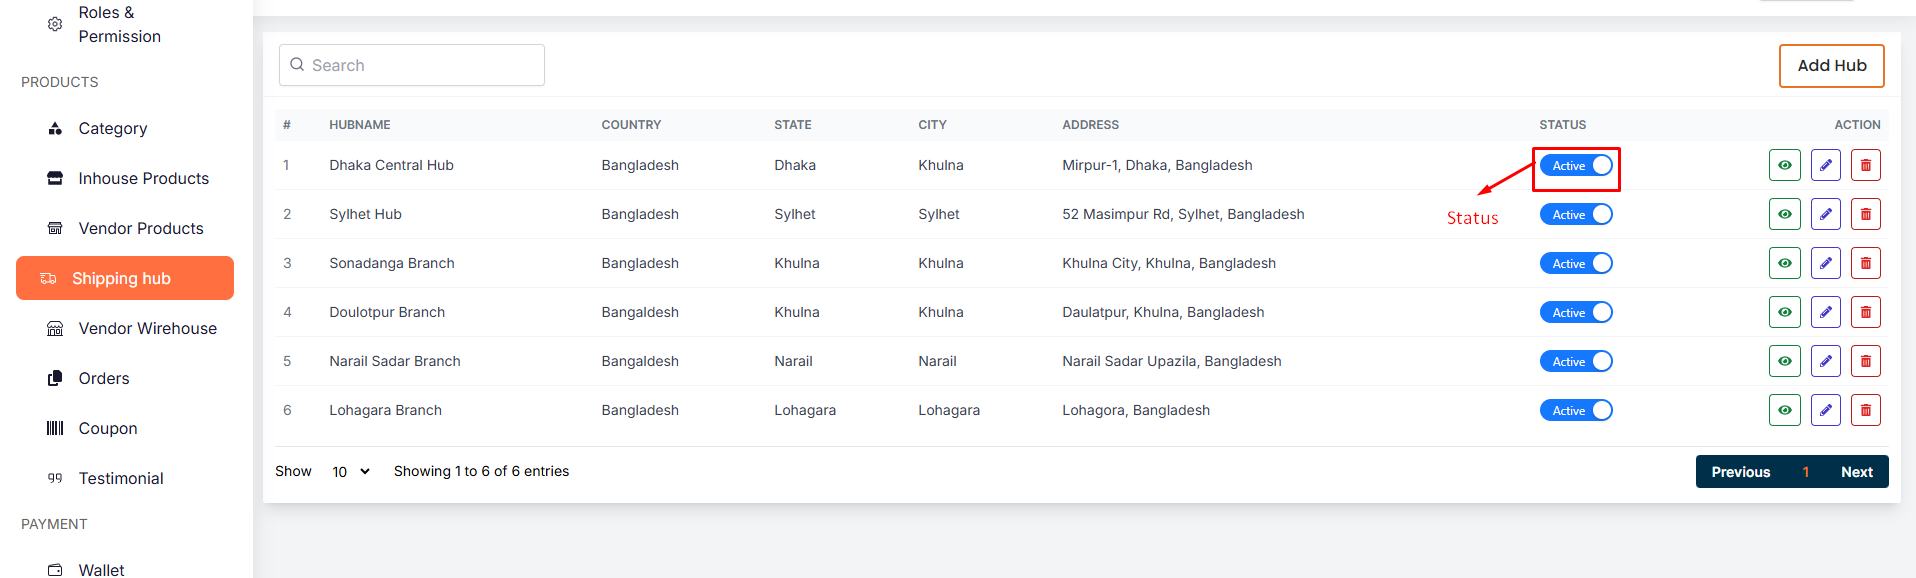Viewport: 1916px width, 578px height.
Task: Click the Previous pagination button
Action: click(x=1740, y=472)
